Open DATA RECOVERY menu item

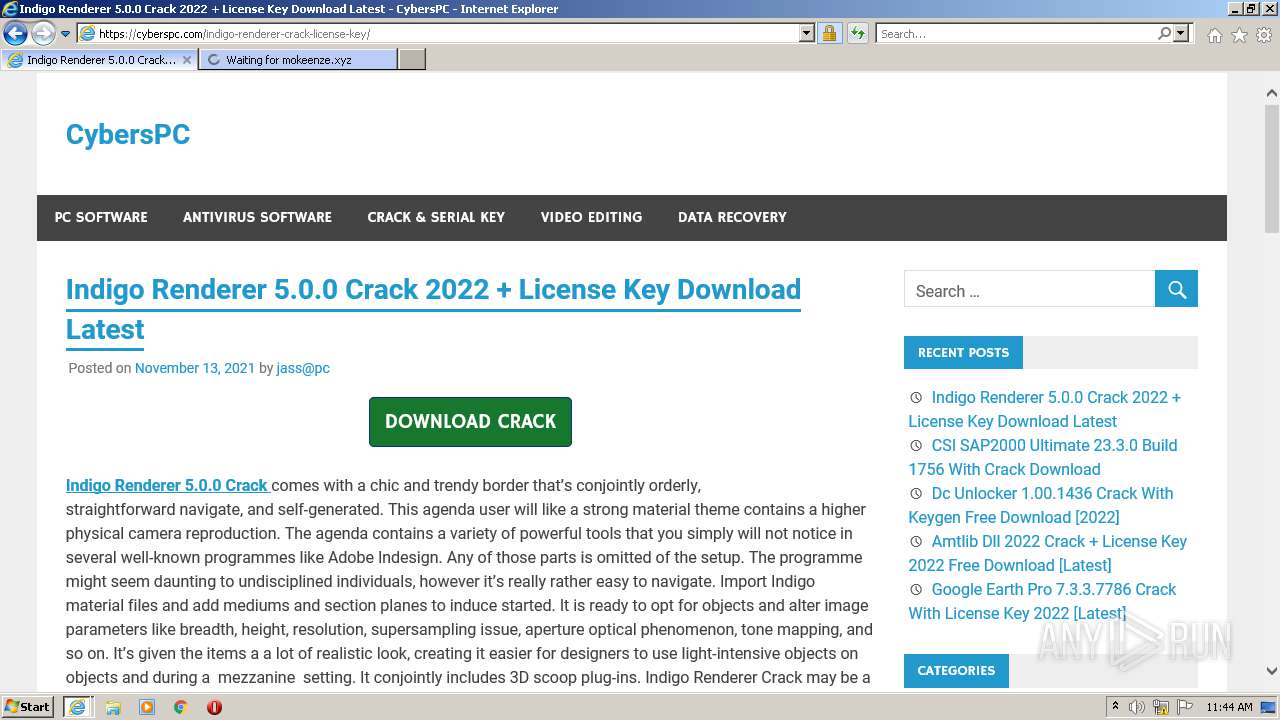tap(732, 217)
